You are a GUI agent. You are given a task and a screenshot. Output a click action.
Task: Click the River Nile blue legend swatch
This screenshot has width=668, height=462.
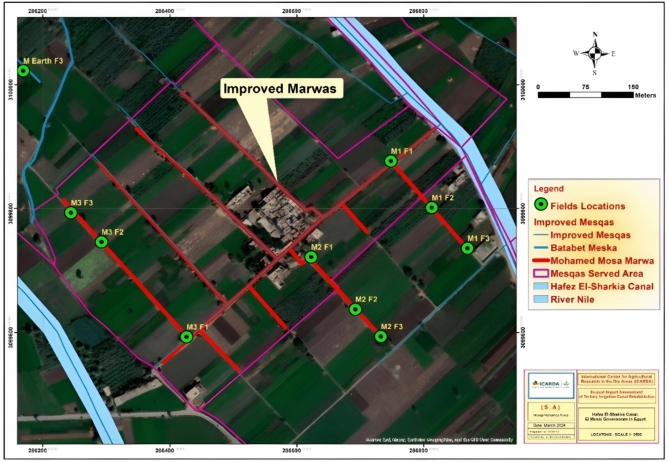coord(541,299)
